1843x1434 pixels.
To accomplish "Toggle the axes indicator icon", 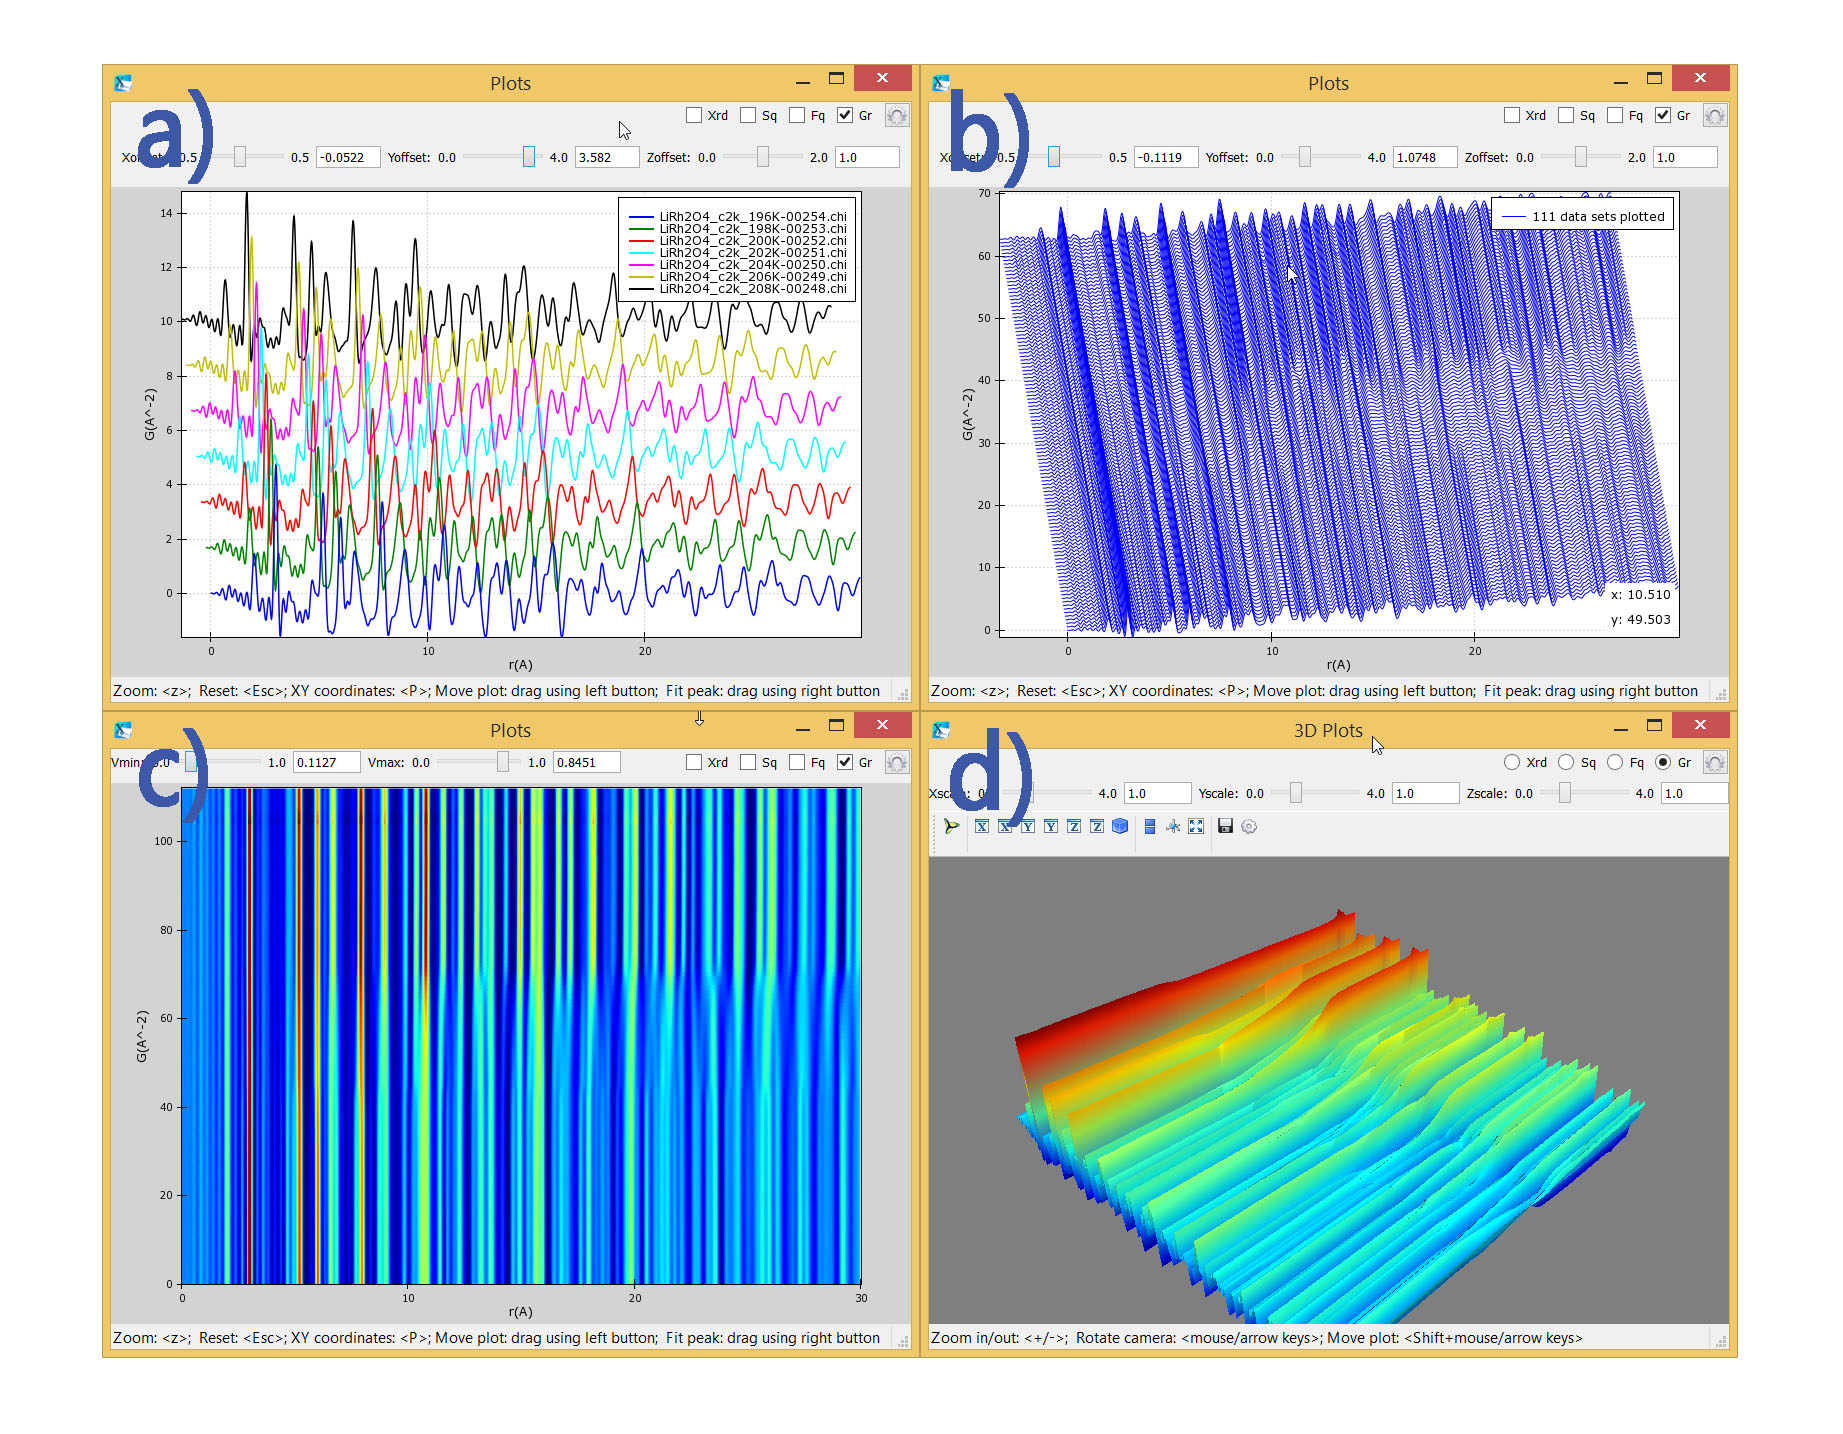I will click(x=1173, y=826).
